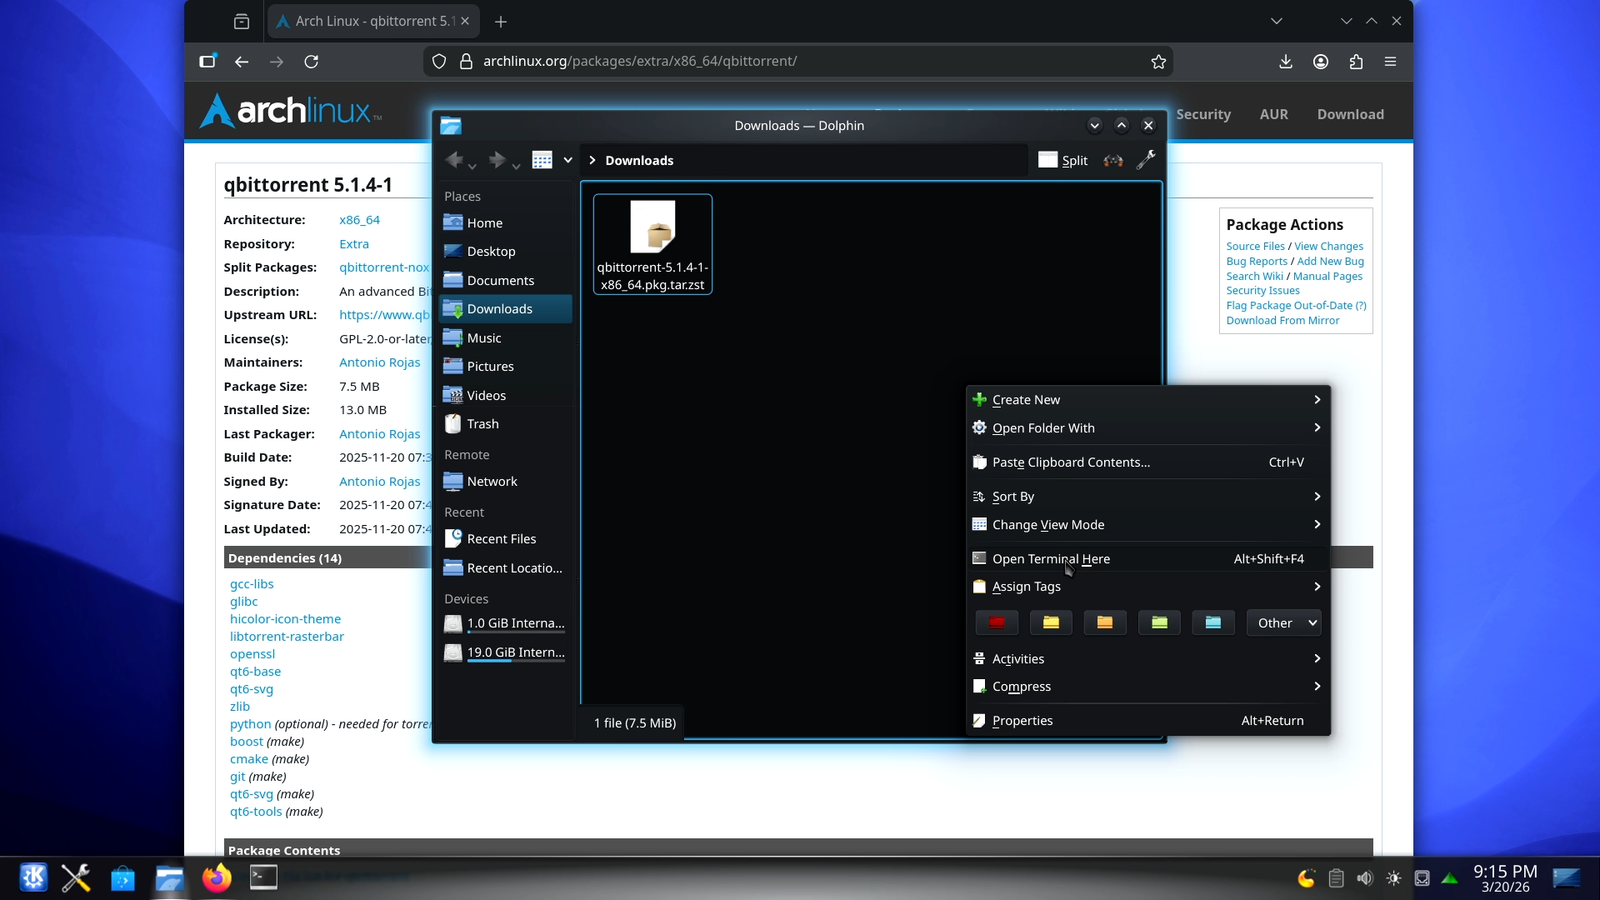Viewport: 1600px width, 900px height.
Task: Select the Downloads breadcrumb in location bar
Action: [x=639, y=160]
